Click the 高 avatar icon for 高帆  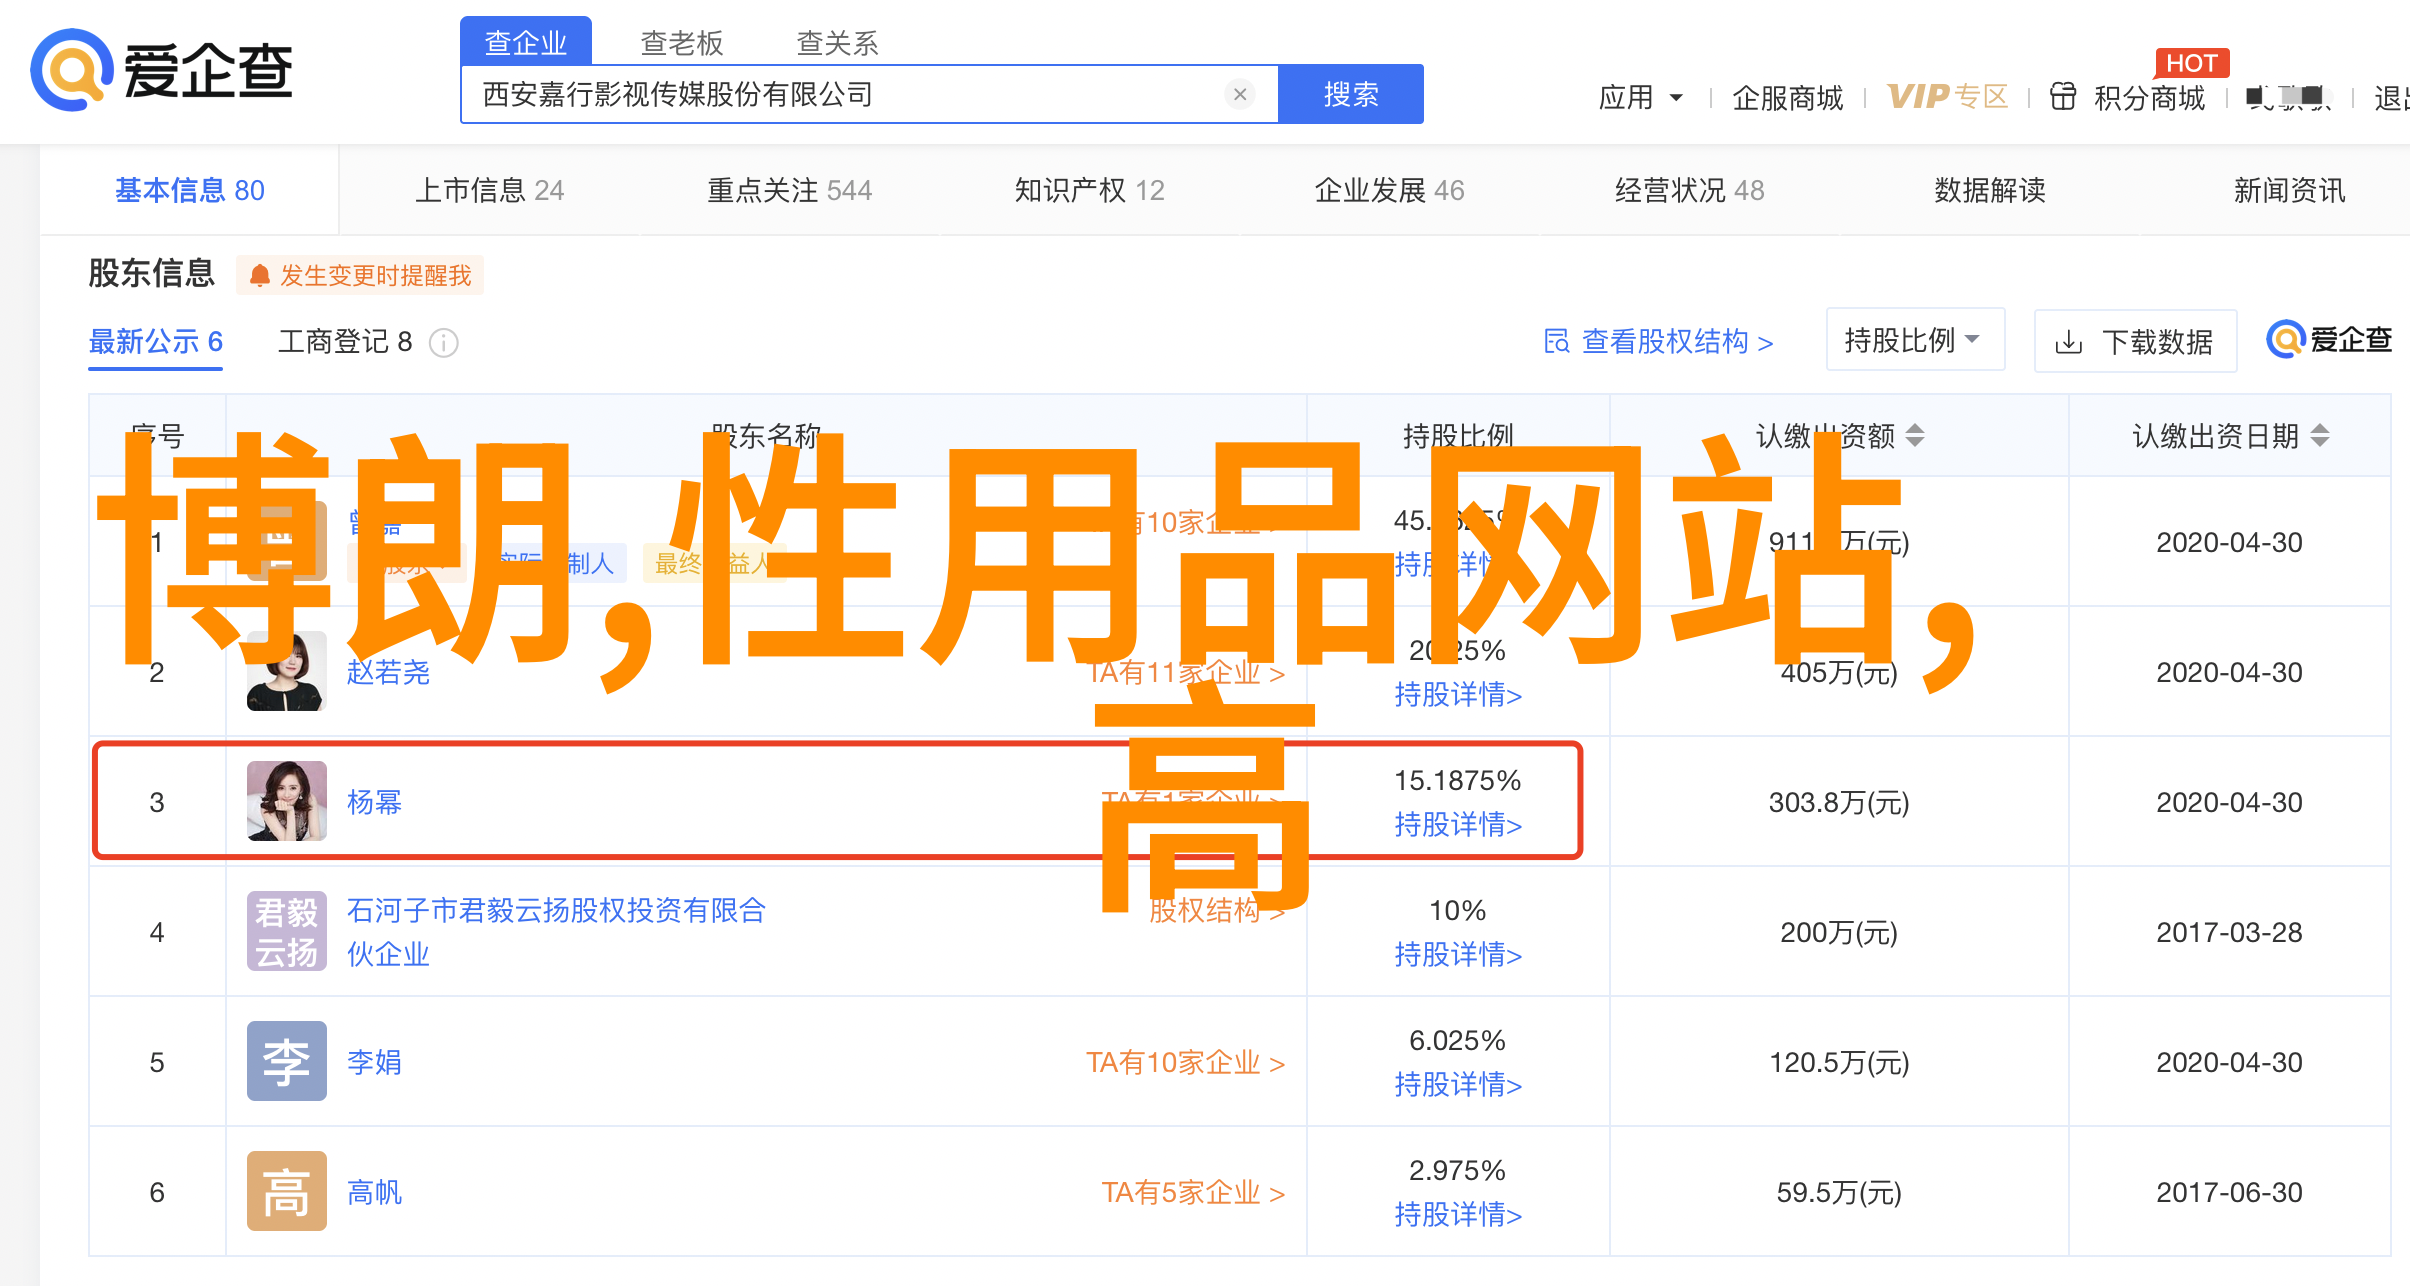[287, 1191]
